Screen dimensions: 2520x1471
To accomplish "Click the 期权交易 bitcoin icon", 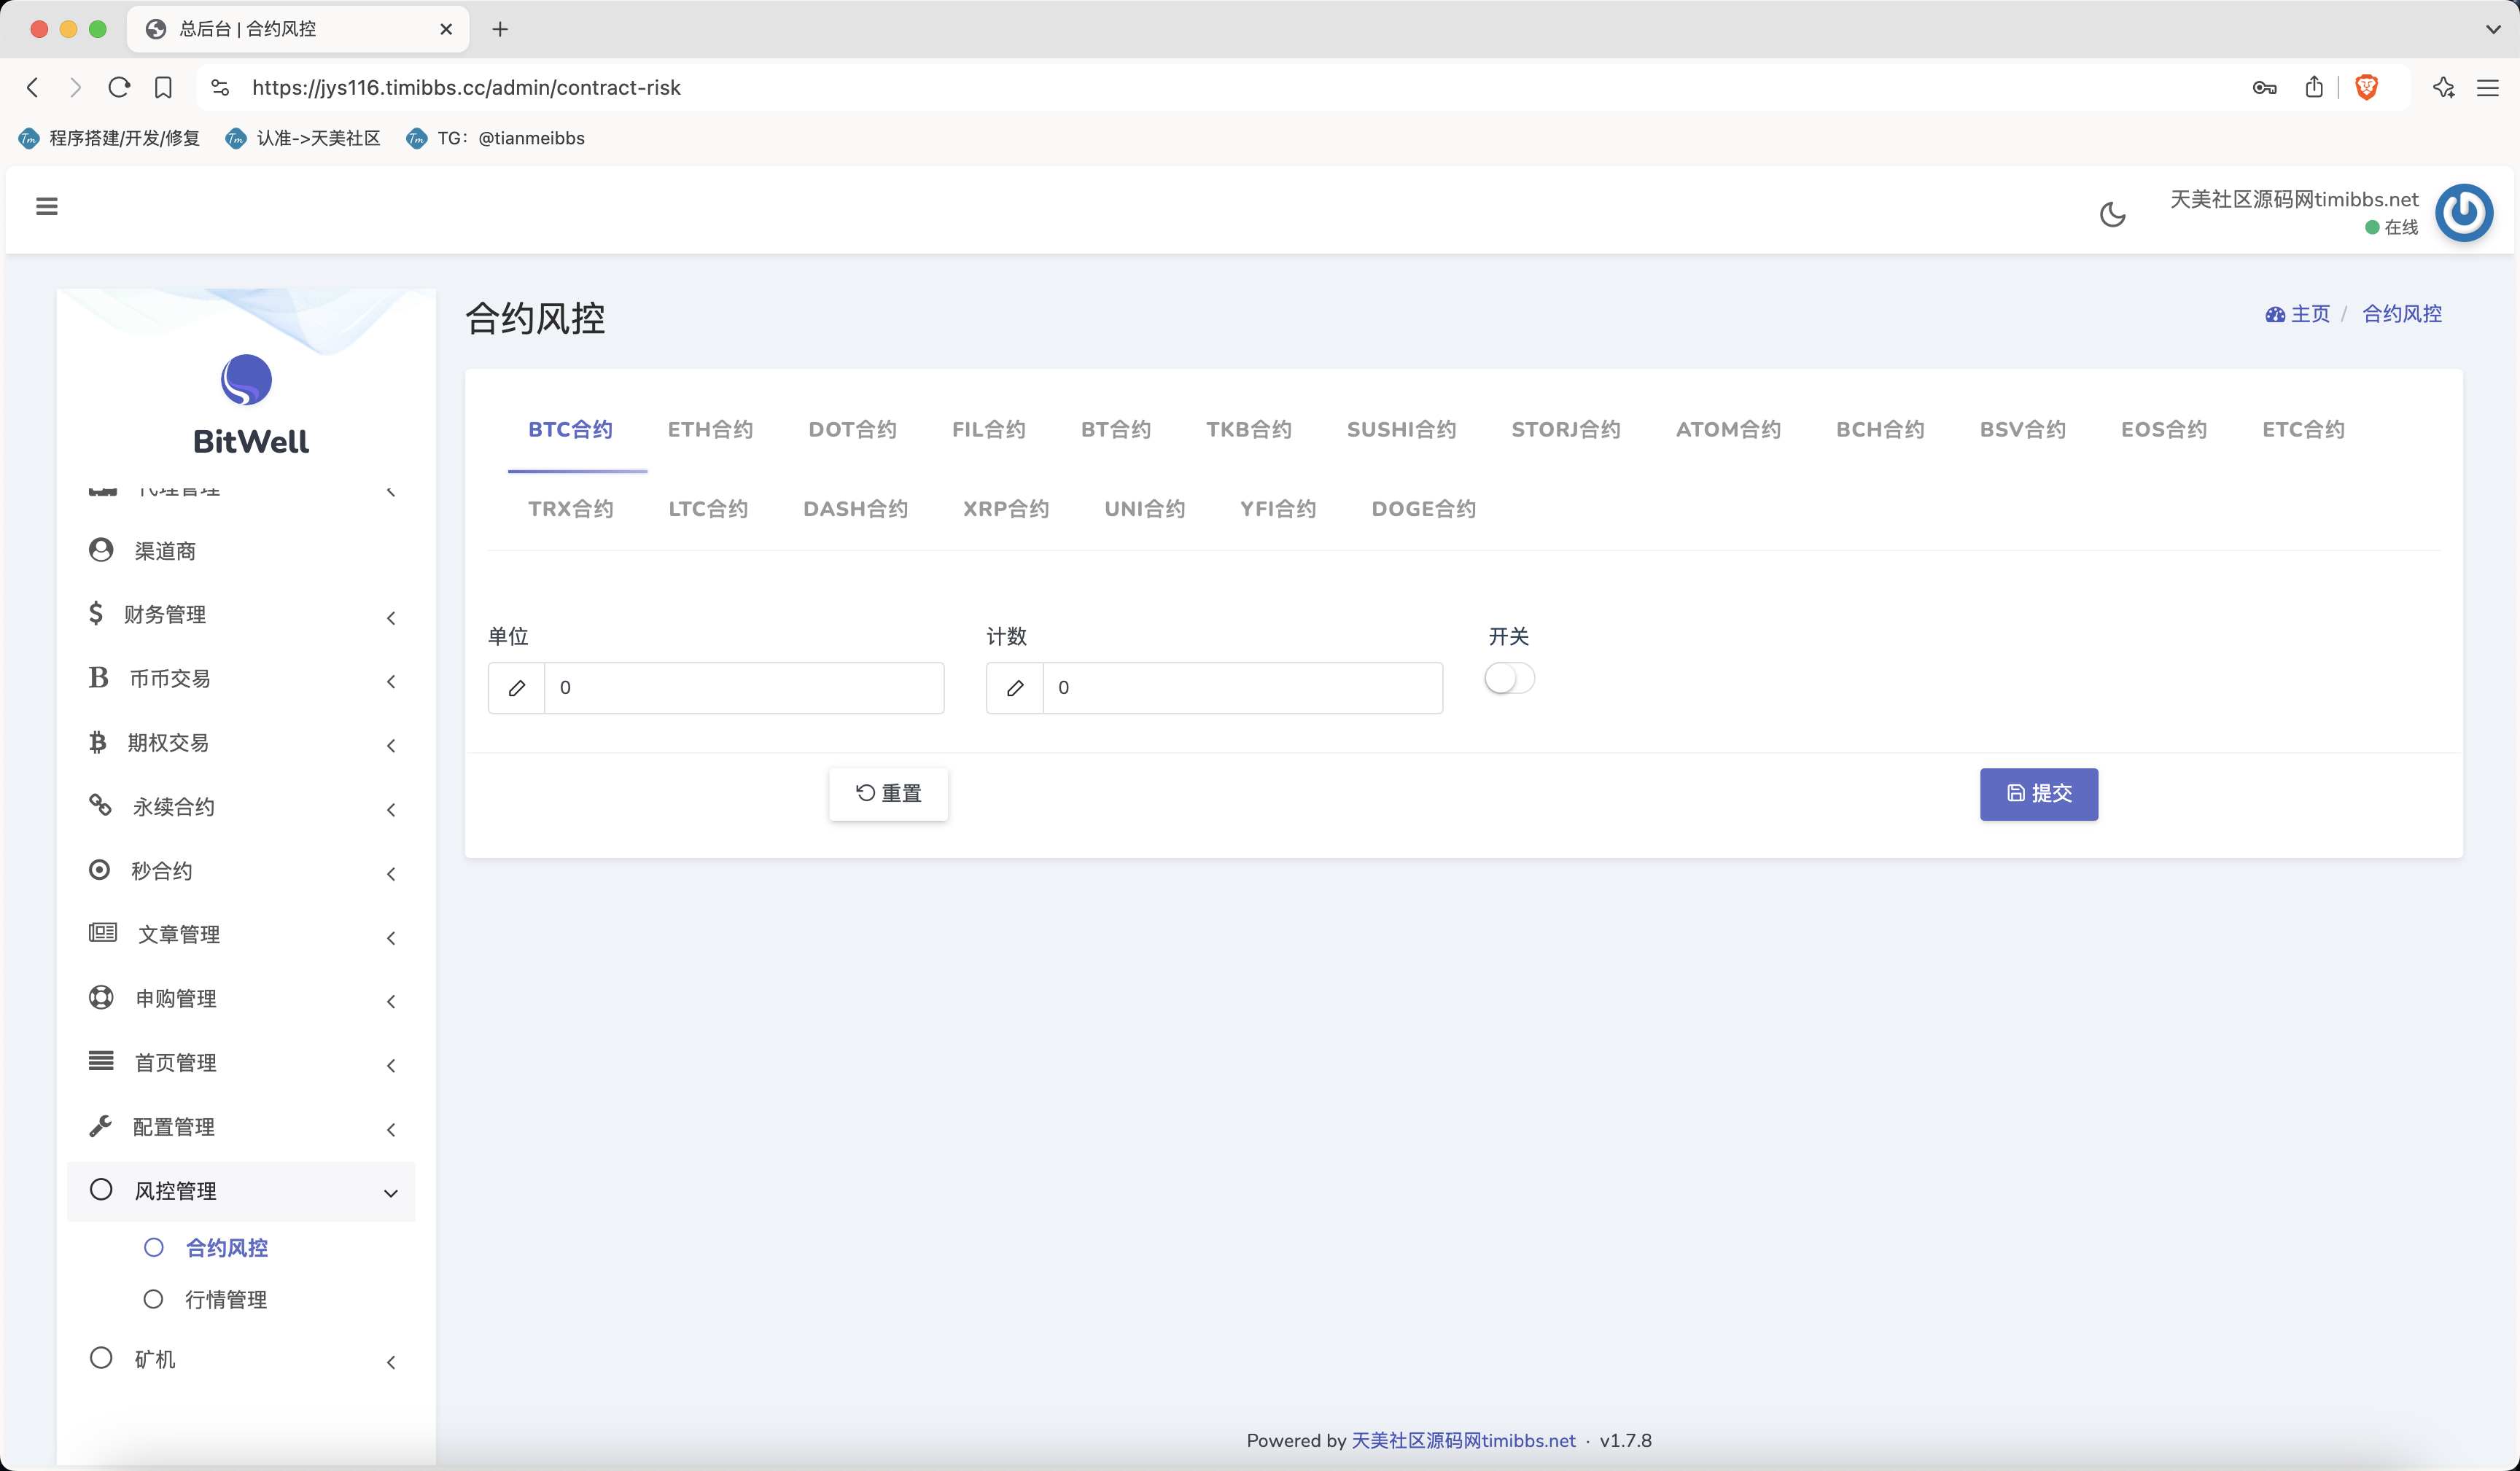I will coord(97,742).
